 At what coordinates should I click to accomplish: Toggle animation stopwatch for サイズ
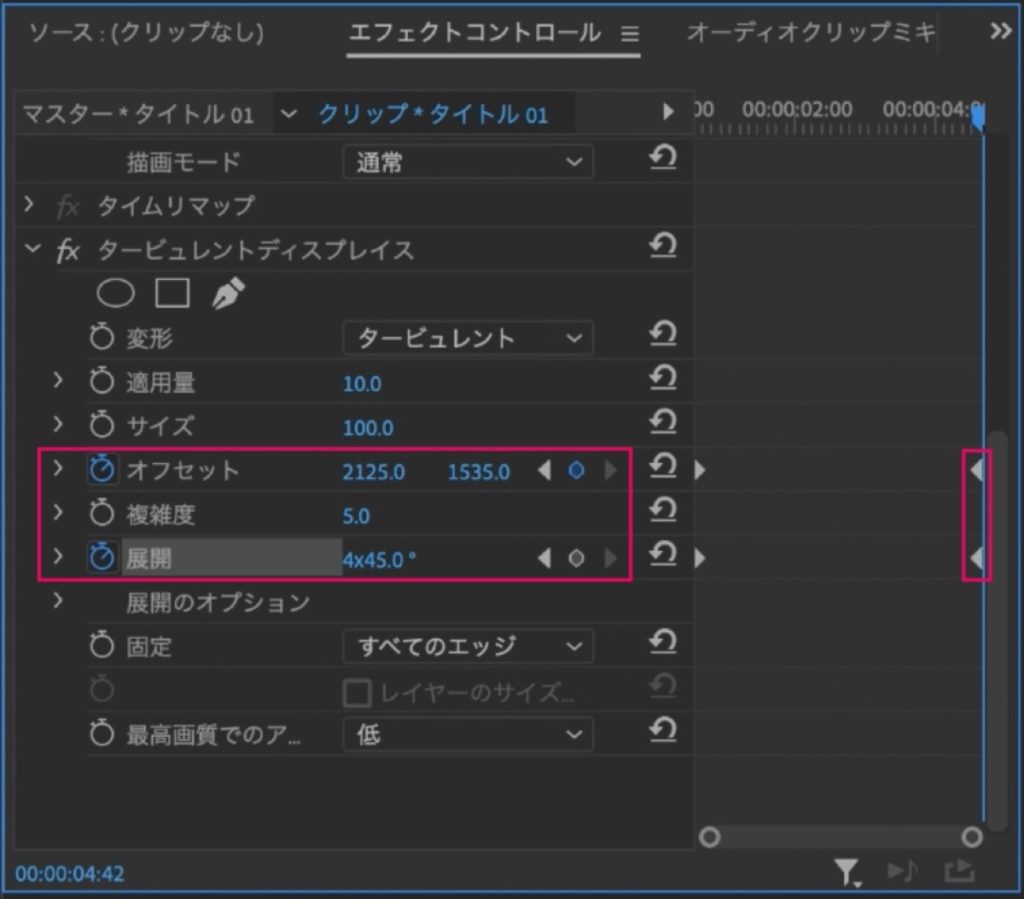pos(102,424)
